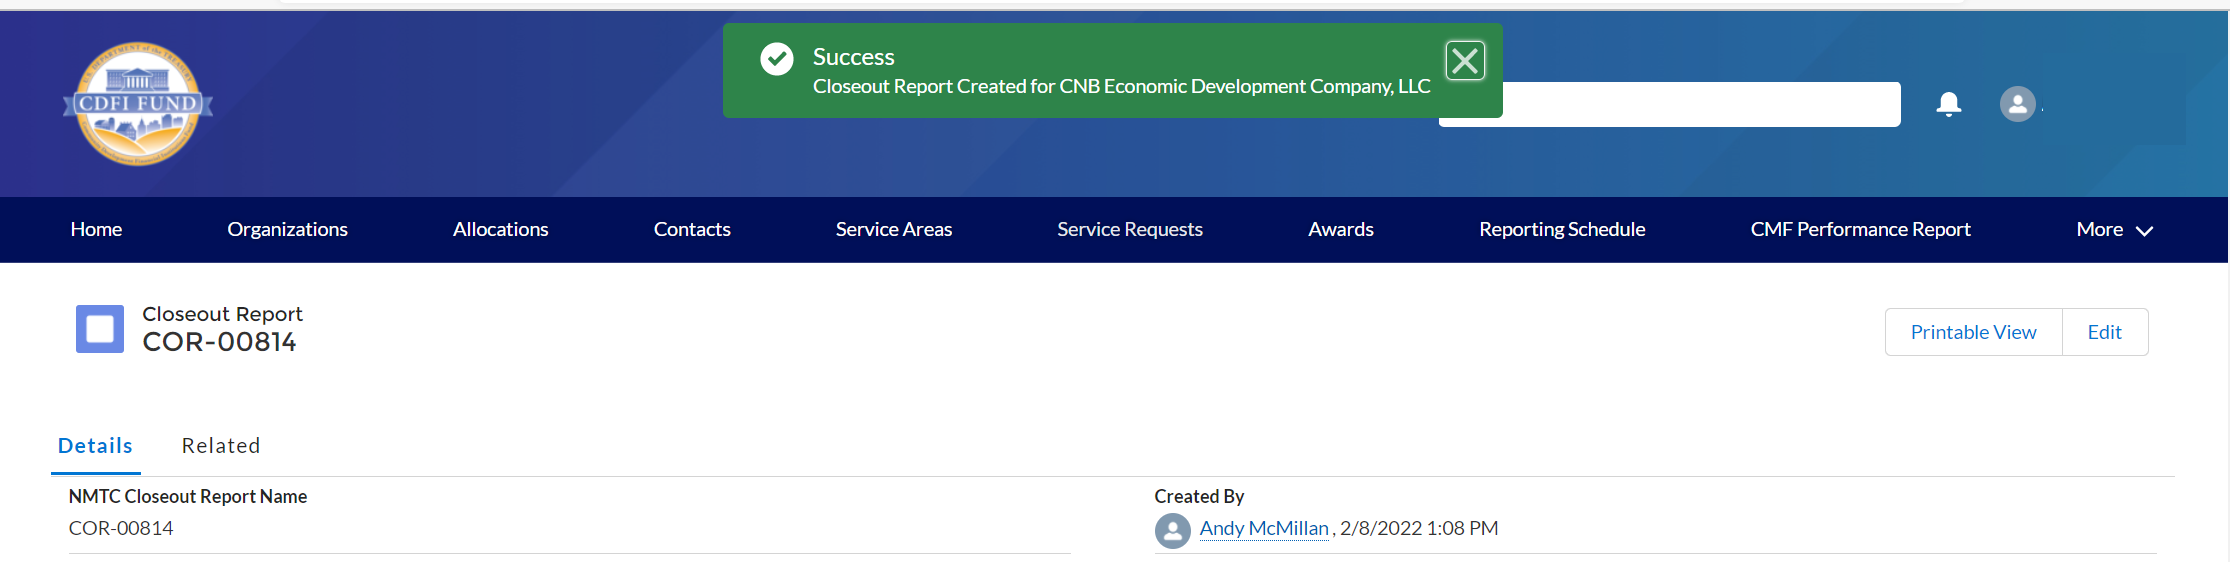The width and height of the screenshot is (2230, 562).
Task: Close the Success notification banner
Action: [x=1464, y=61]
